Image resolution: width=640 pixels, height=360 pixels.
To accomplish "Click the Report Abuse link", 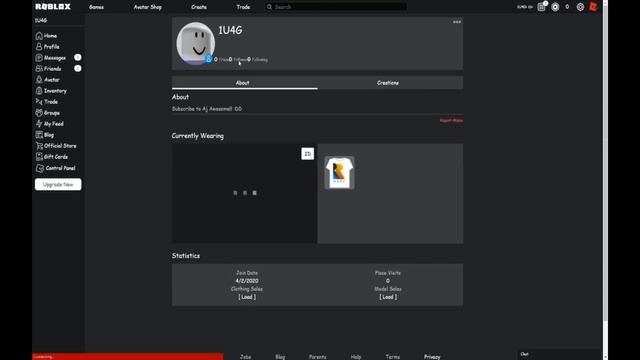I will click(451, 120).
